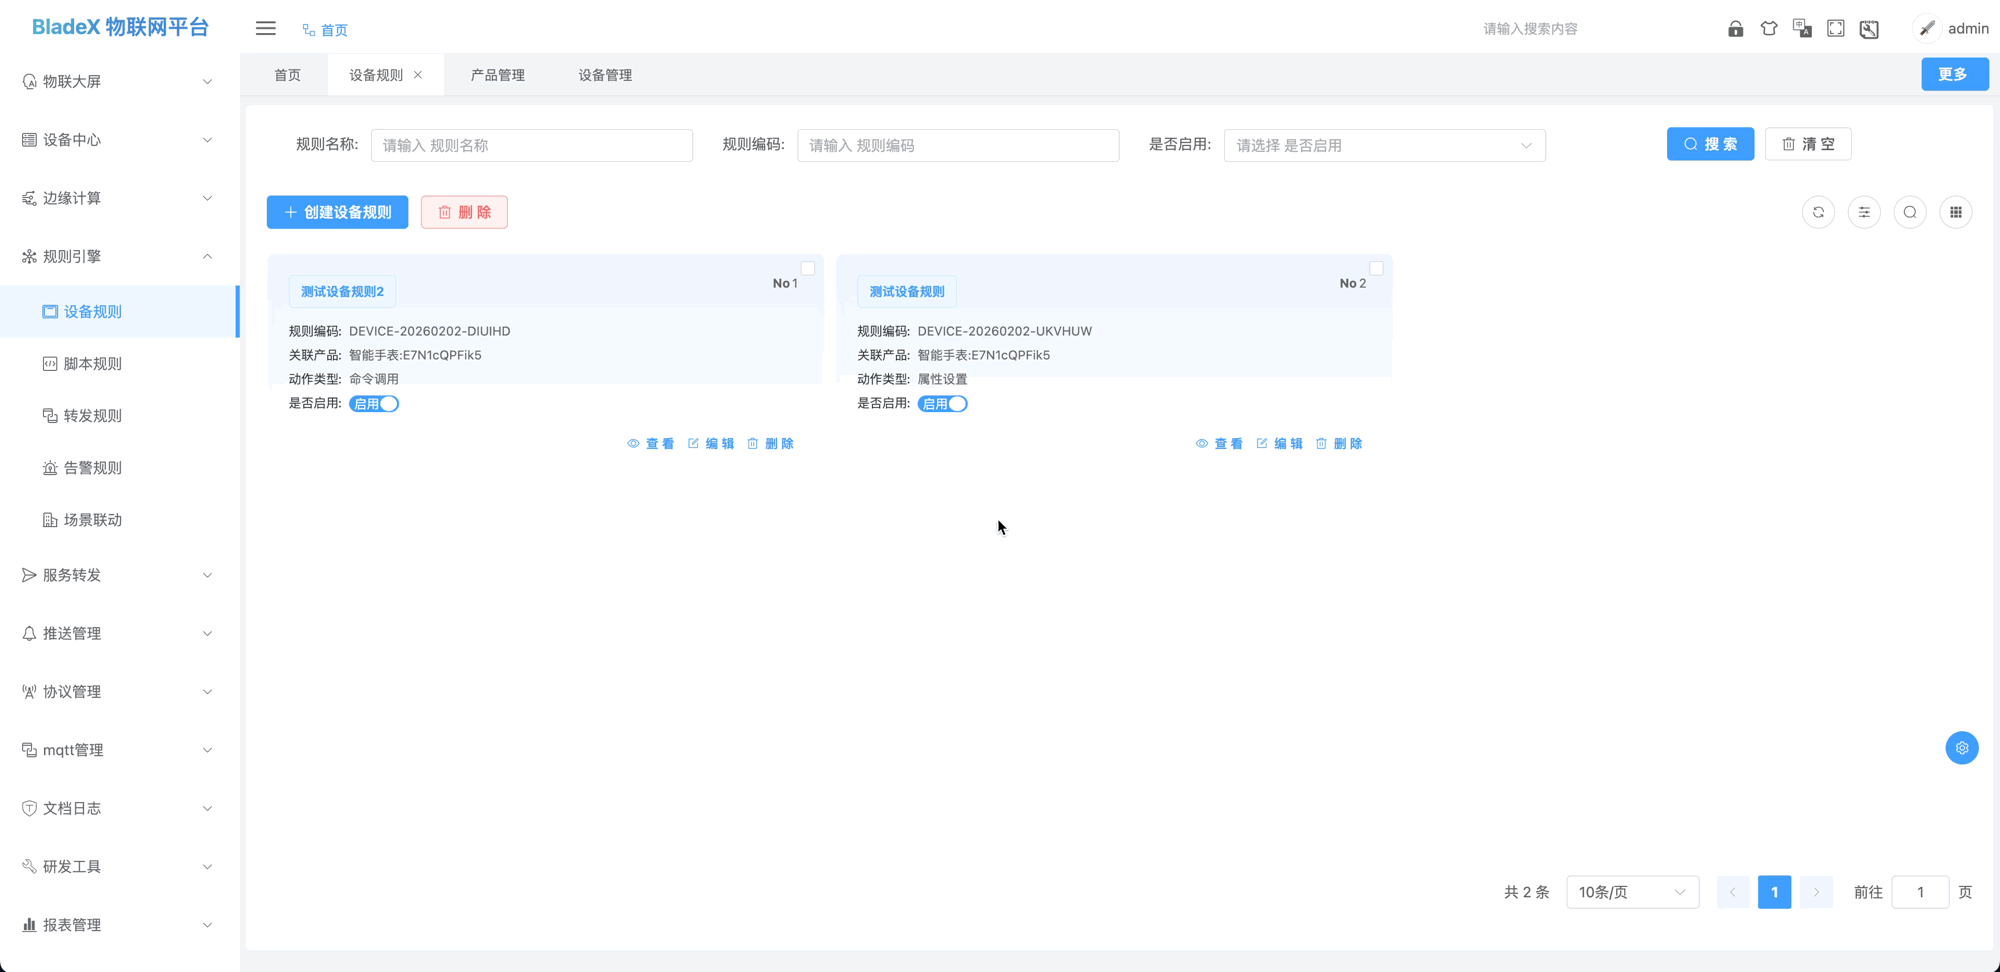
Task: Open the 10条/页 page size dropdown
Action: pyautogui.click(x=1631, y=892)
